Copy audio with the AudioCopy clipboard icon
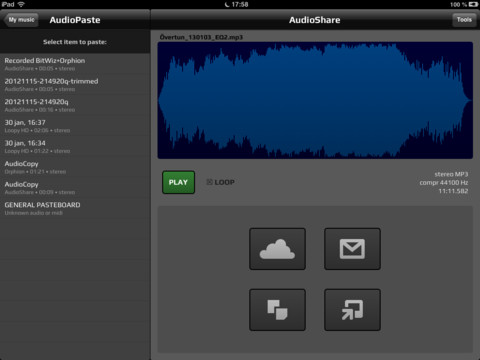Image resolution: width=480 pixels, height=360 pixels. click(277, 310)
